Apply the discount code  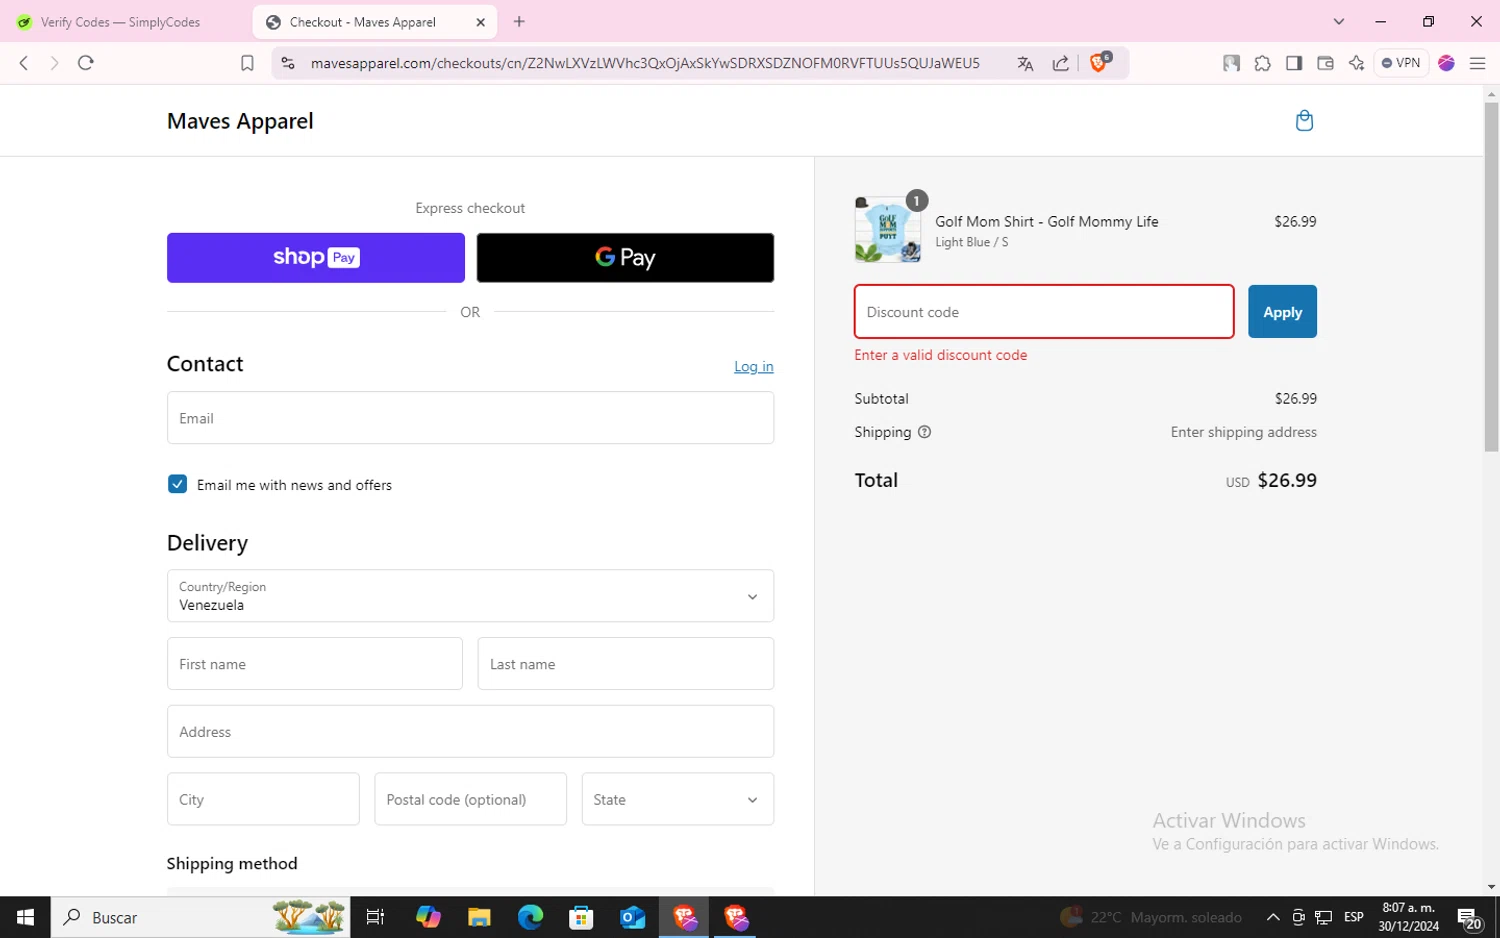pos(1282,312)
